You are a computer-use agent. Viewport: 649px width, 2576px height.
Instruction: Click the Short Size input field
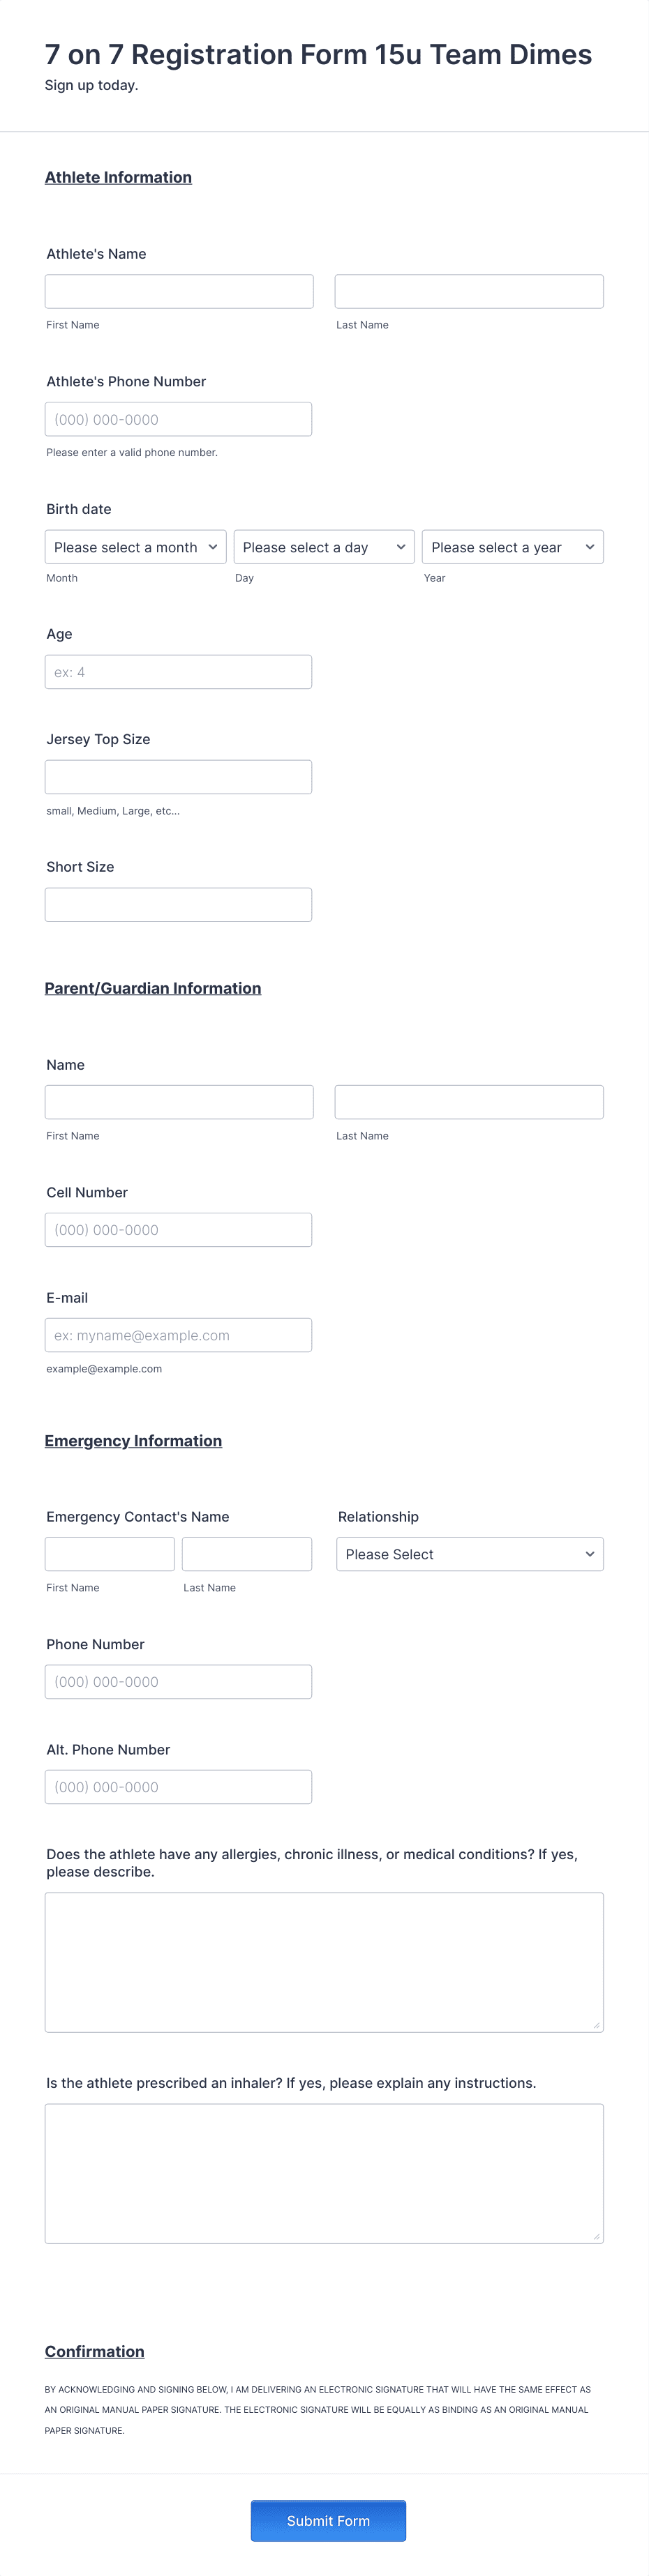tap(178, 904)
